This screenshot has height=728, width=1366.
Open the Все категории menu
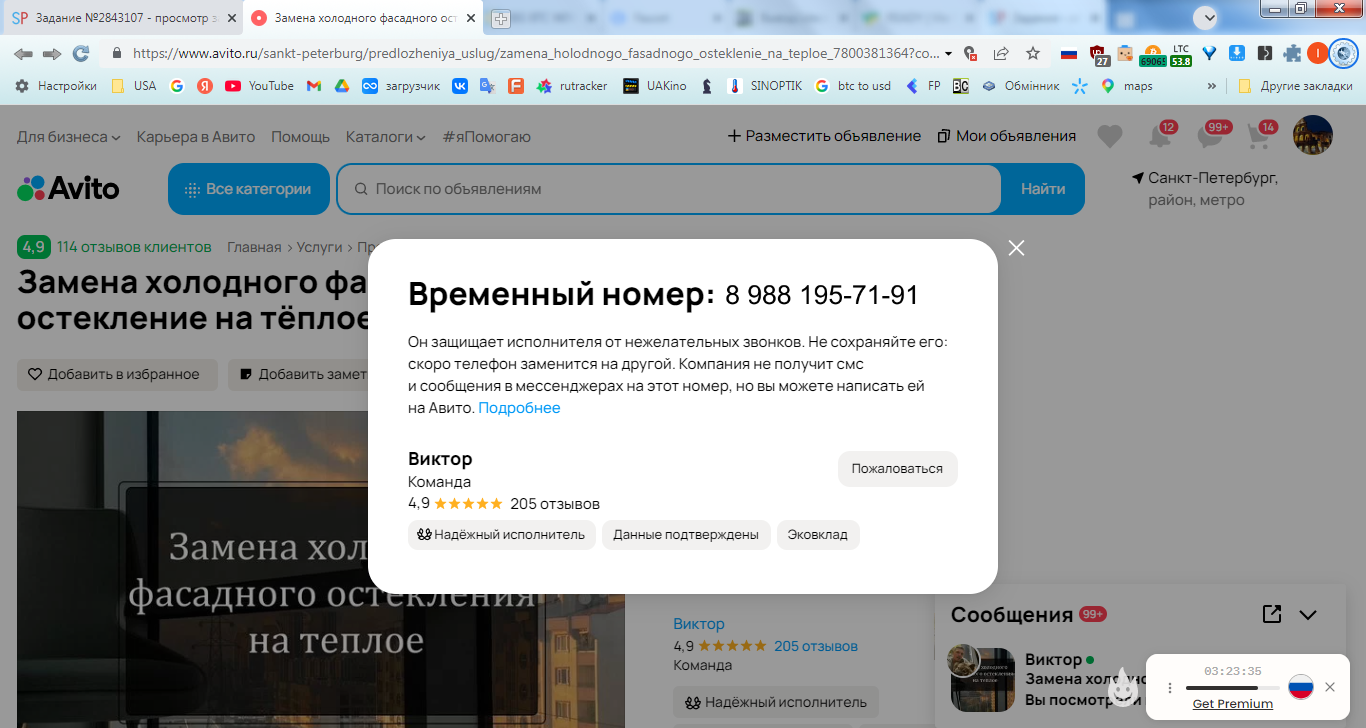click(249, 189)
